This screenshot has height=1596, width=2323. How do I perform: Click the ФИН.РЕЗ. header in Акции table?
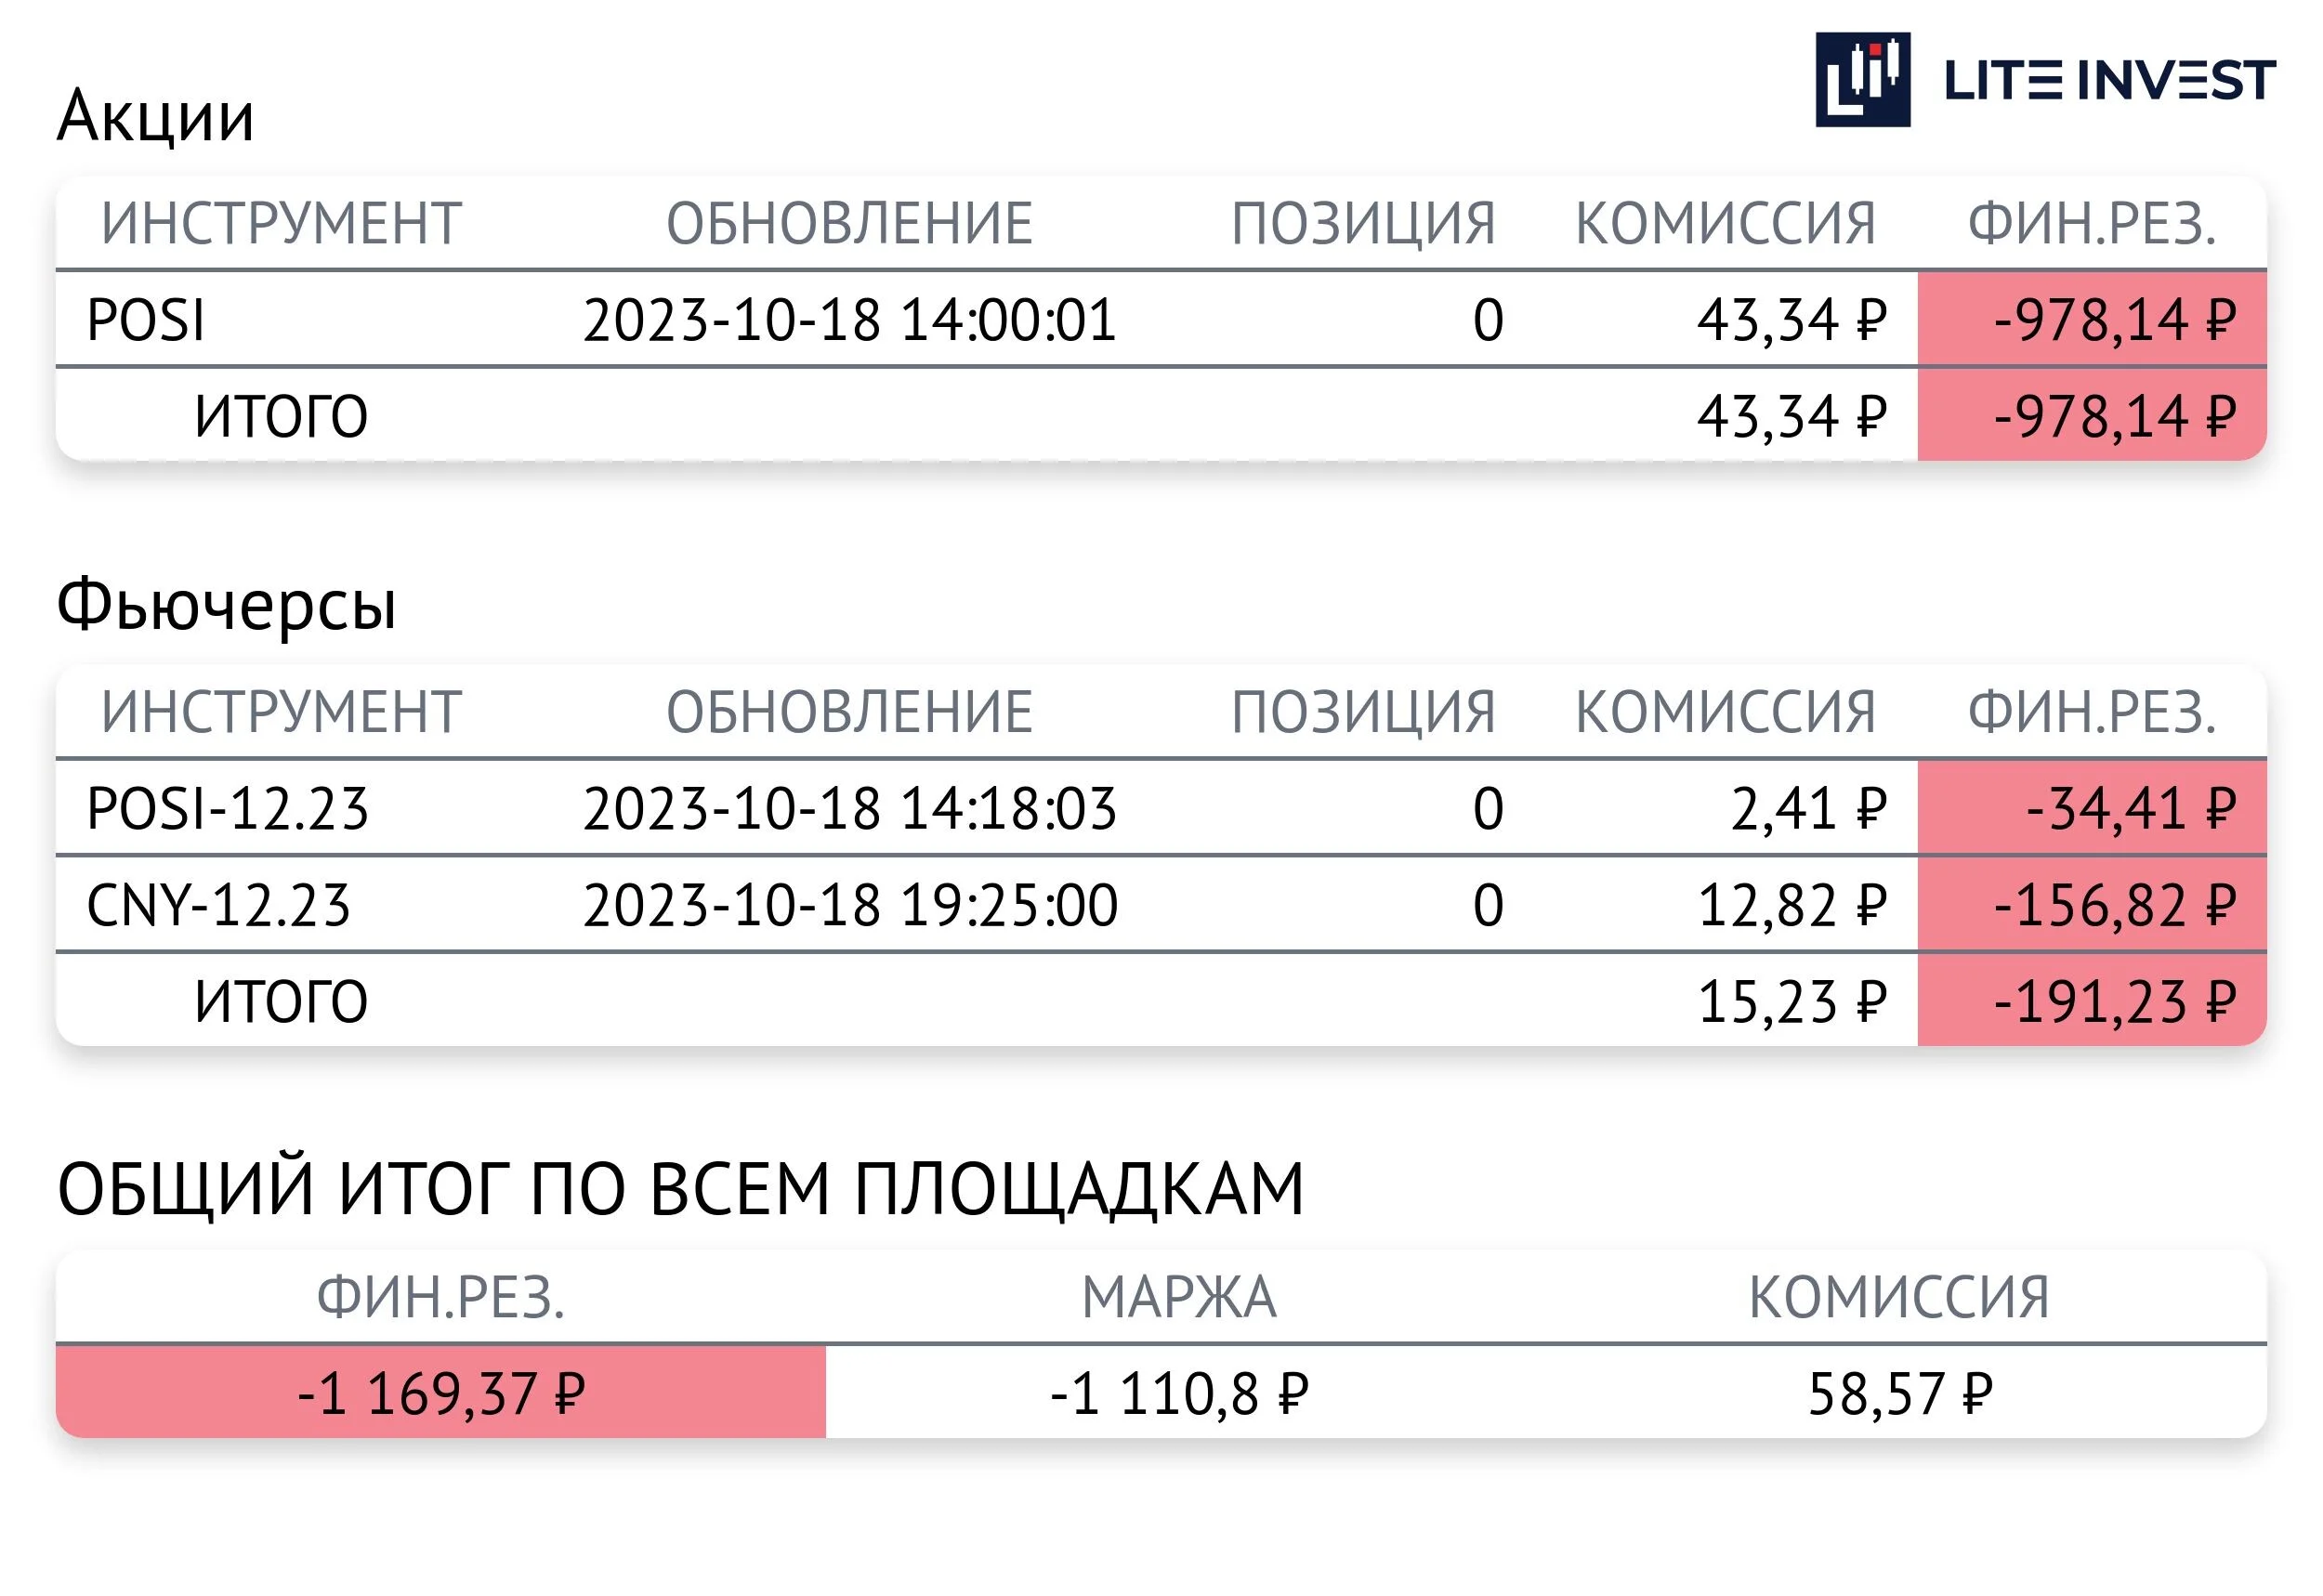pos(2092,222)
